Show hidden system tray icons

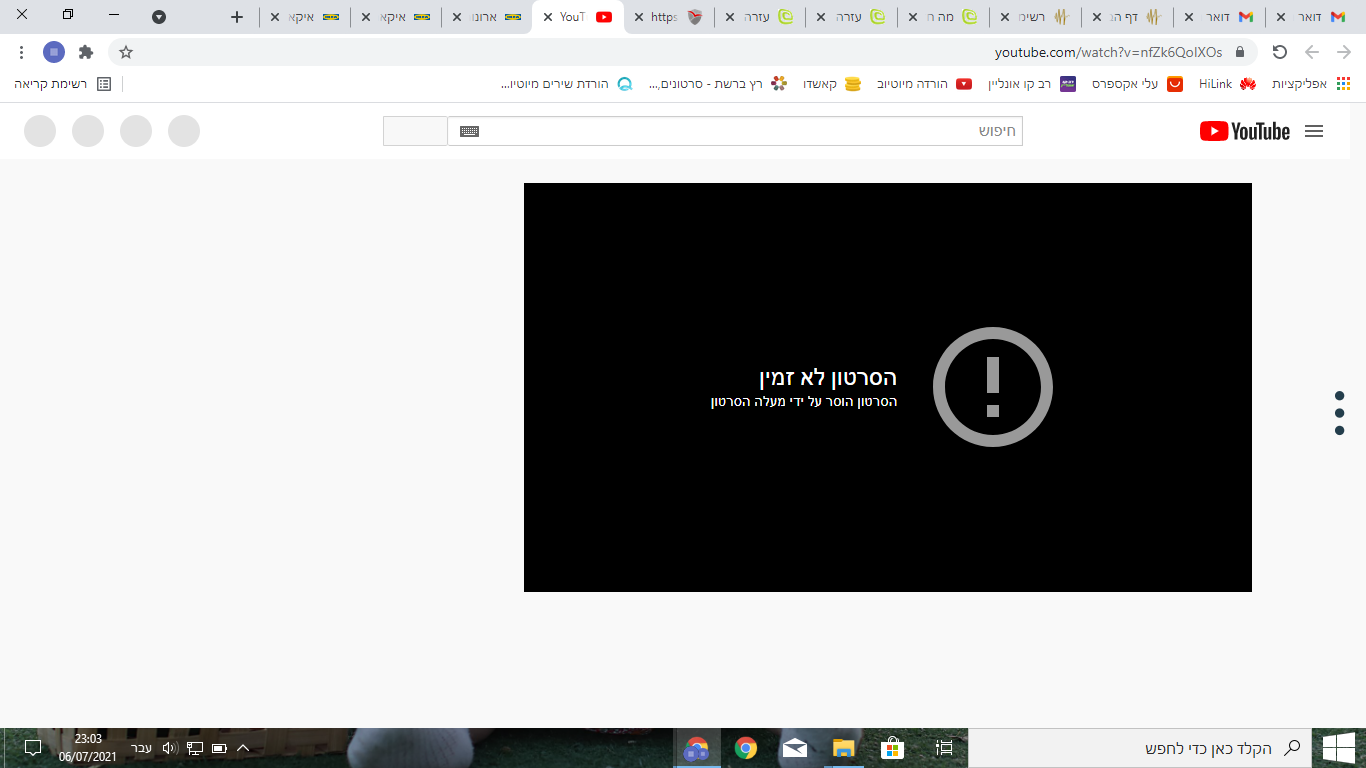[243, 748]
